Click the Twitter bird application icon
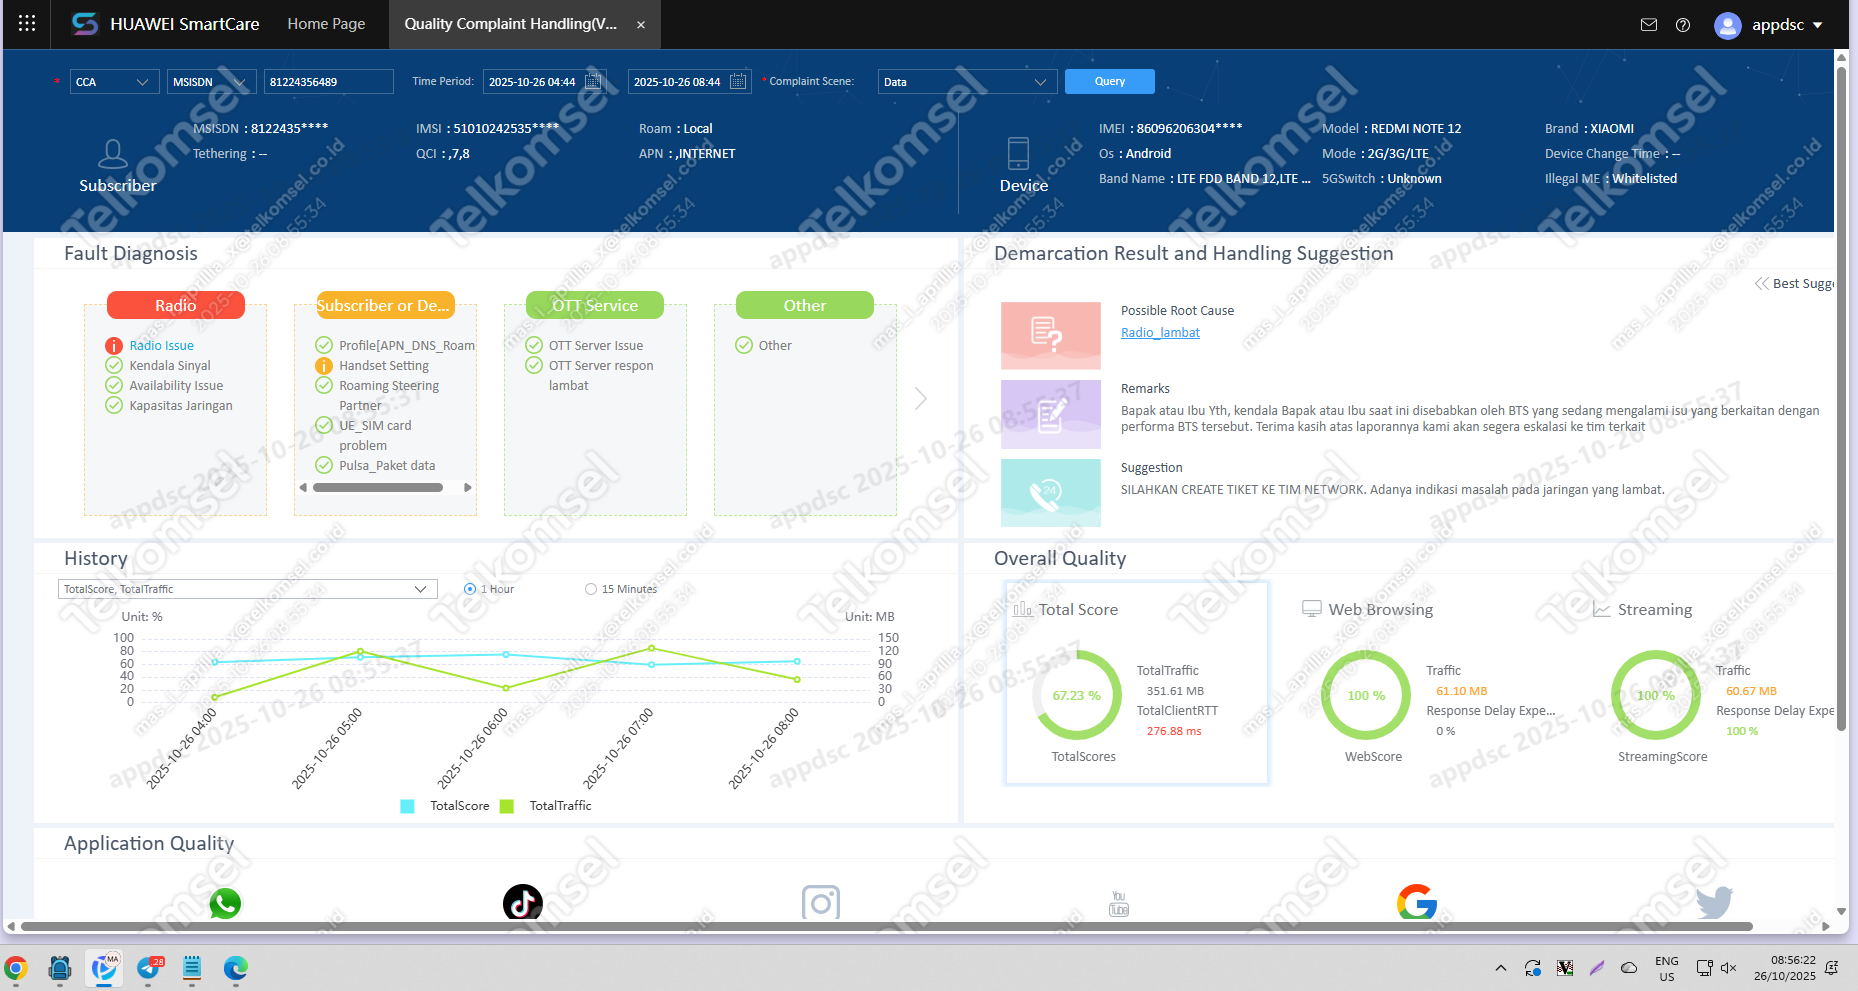This screenshot has width=1858, height=991. tap(1714, 903)
